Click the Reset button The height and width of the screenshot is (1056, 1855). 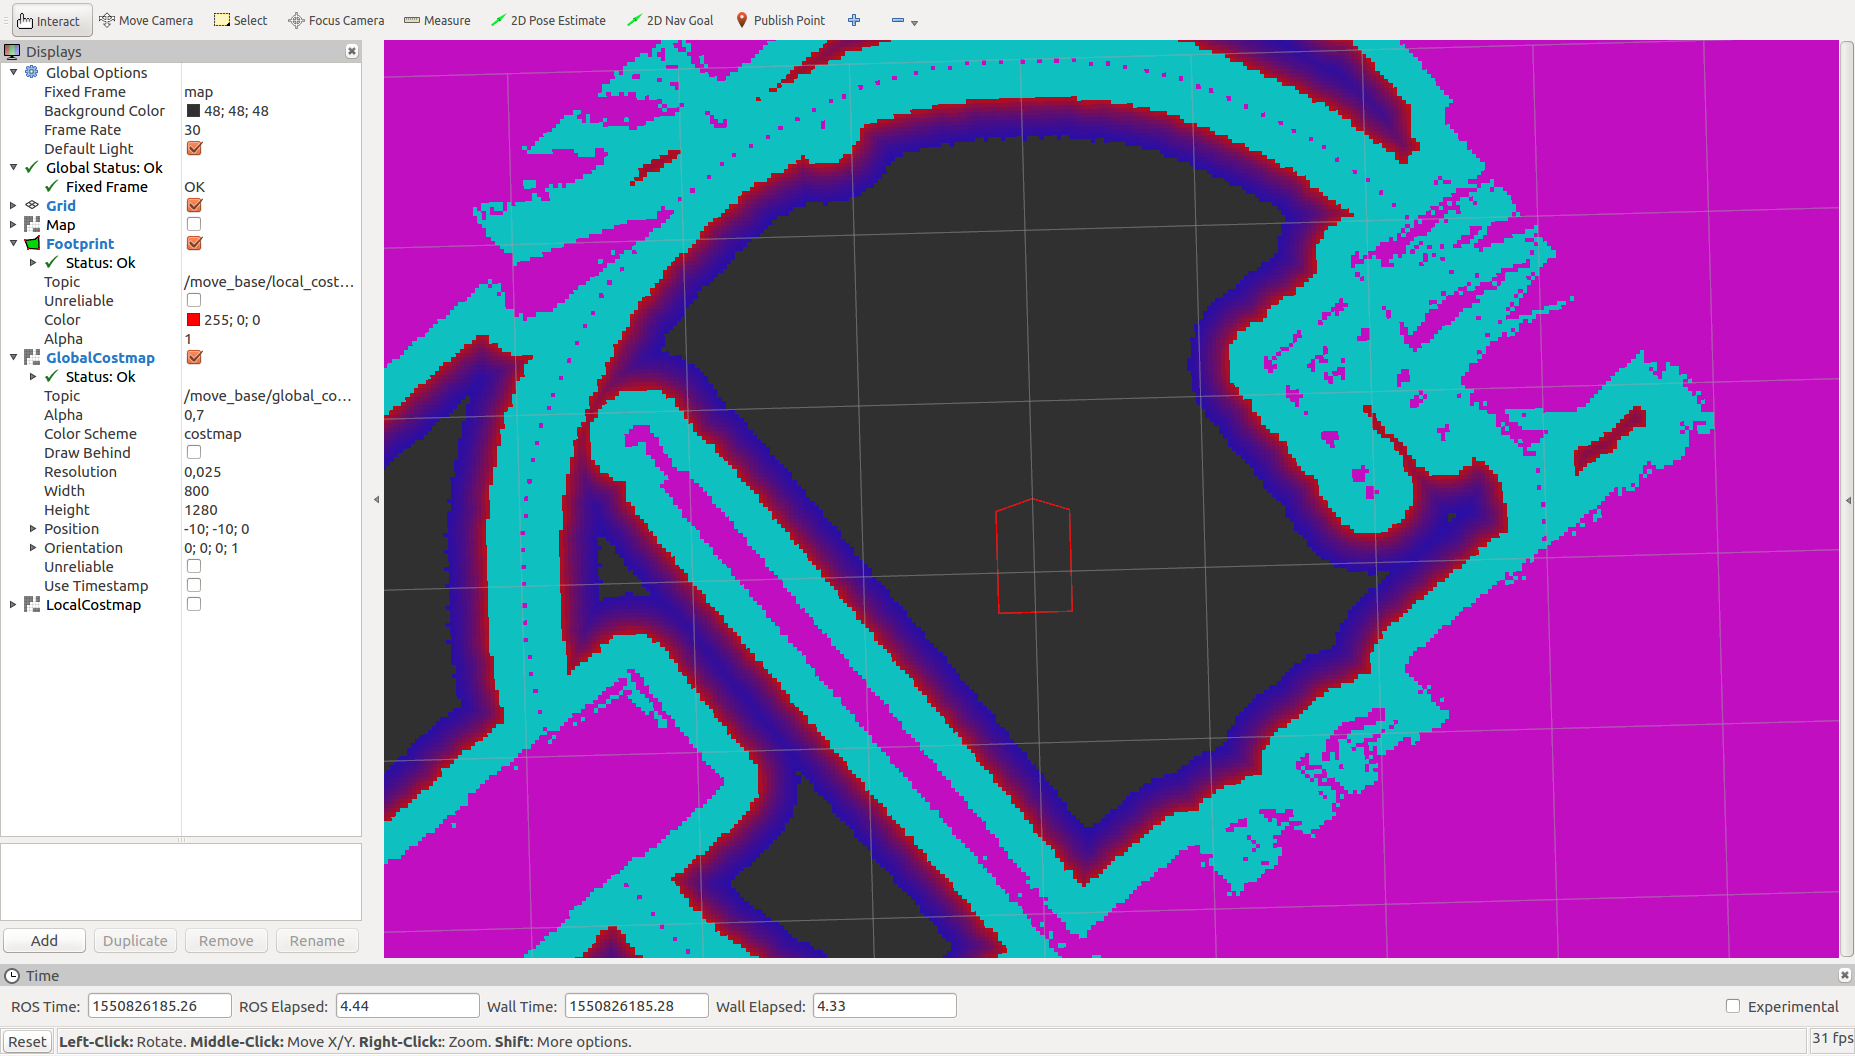coord(27,1041)
